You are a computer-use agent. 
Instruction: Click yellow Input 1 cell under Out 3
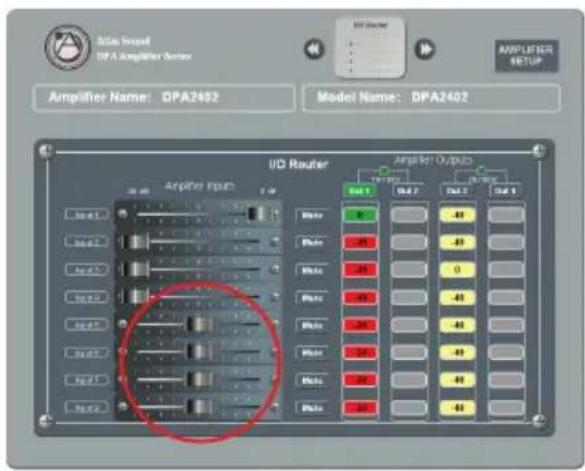[x=457, y=215]
